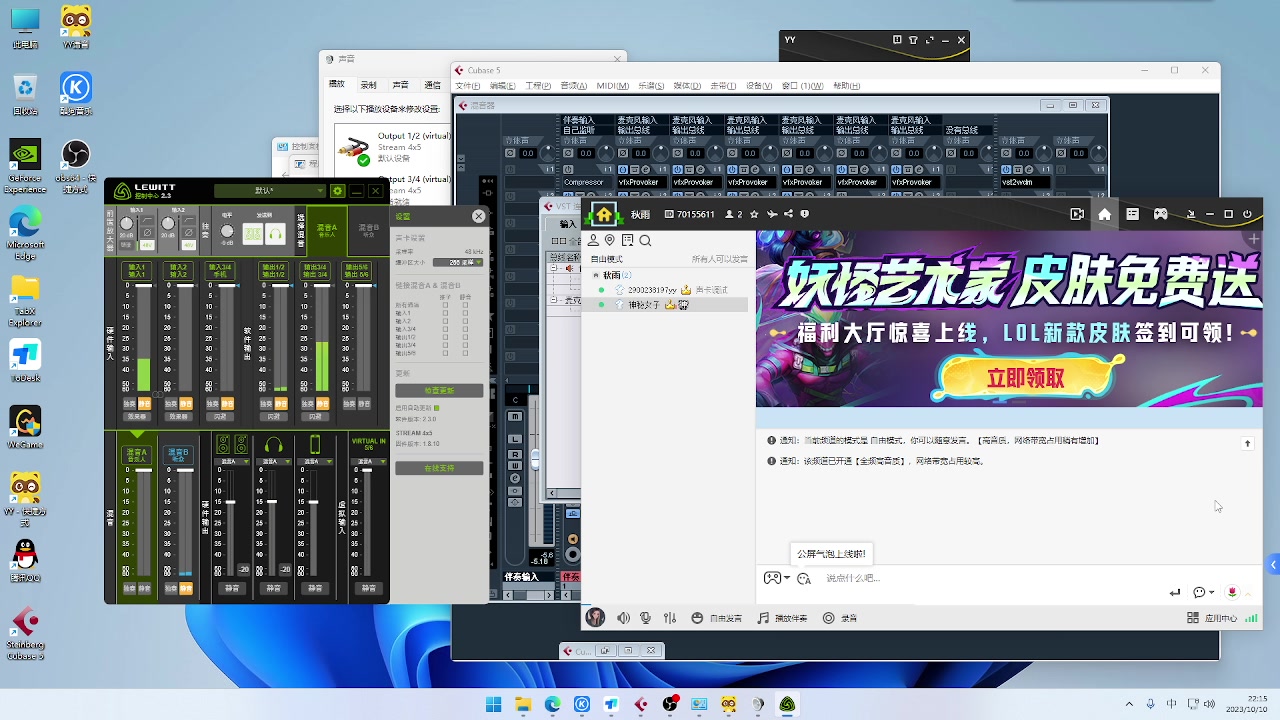Toggle mute on Mix B channel
The image size is (1280, 720).
[x=186, y=588]
